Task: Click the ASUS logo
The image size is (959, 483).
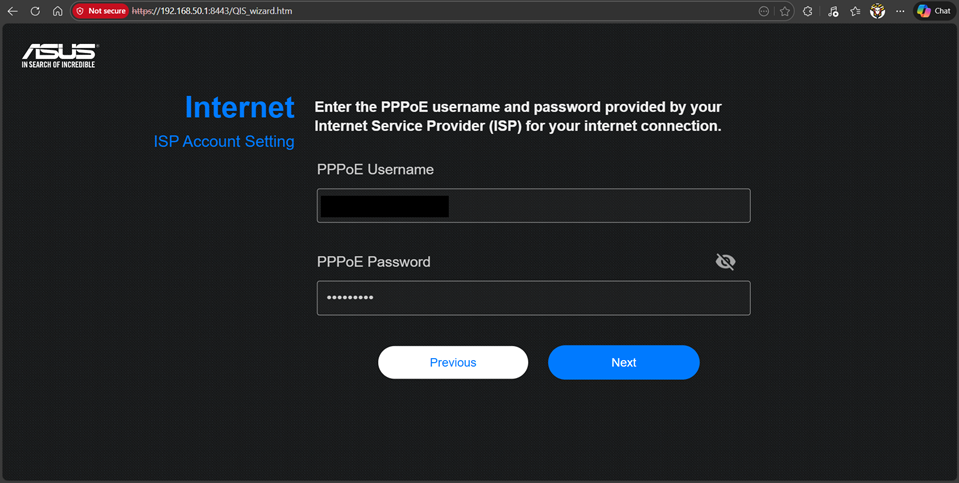Action: click(x=60, y=55)
